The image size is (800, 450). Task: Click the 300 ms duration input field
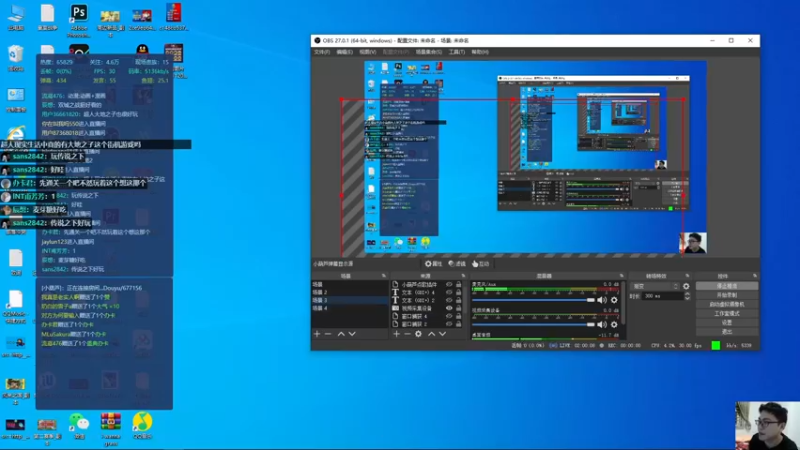tap(662, 296)
